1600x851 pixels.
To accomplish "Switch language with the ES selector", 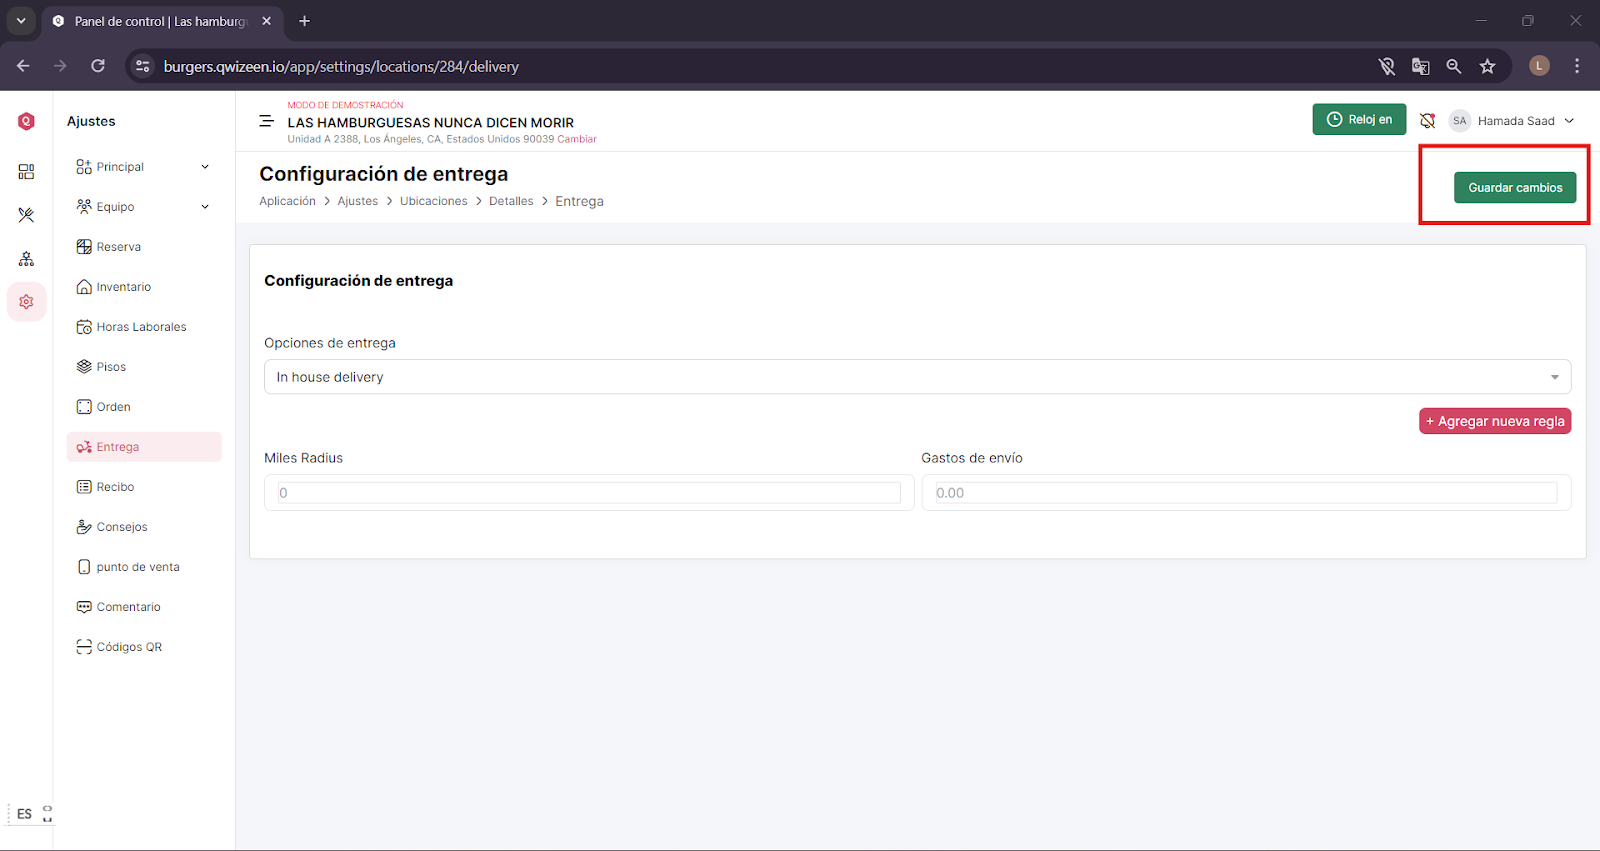I will point(24,814).
